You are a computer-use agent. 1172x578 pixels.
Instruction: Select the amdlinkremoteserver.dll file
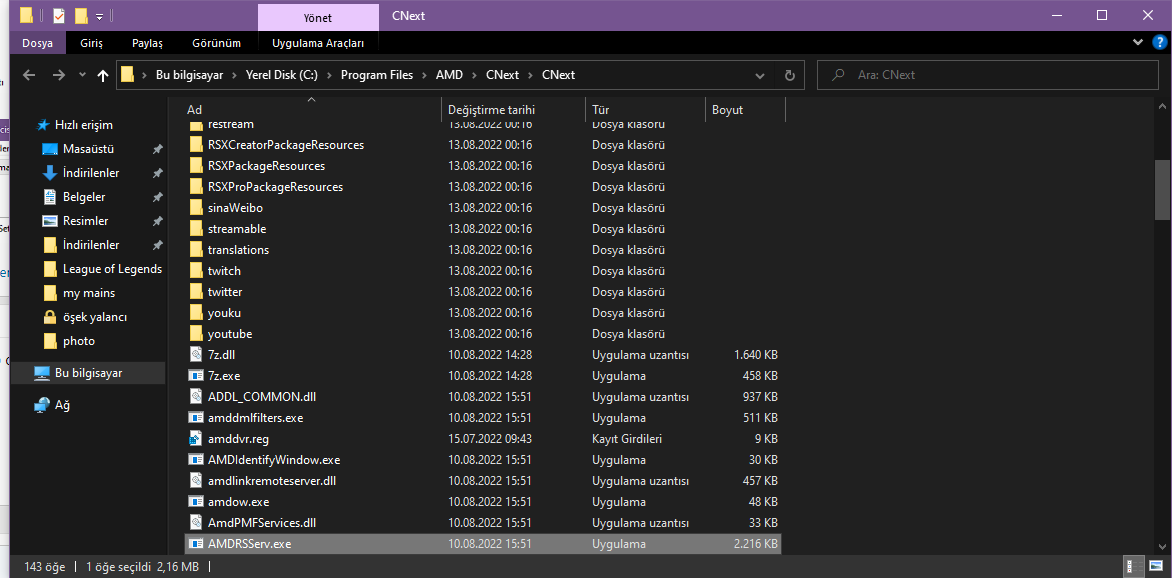click(482, 480)
